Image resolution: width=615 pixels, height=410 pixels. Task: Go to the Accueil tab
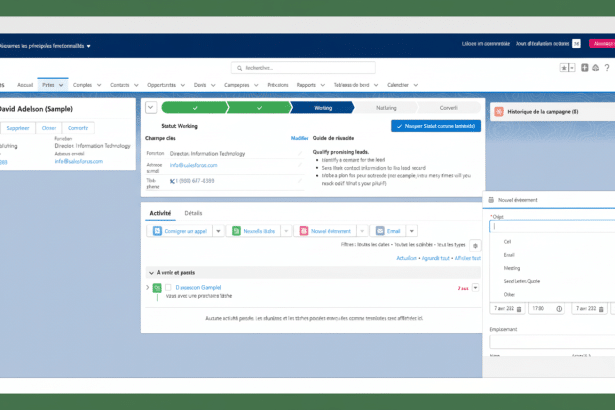coord(25,85)
